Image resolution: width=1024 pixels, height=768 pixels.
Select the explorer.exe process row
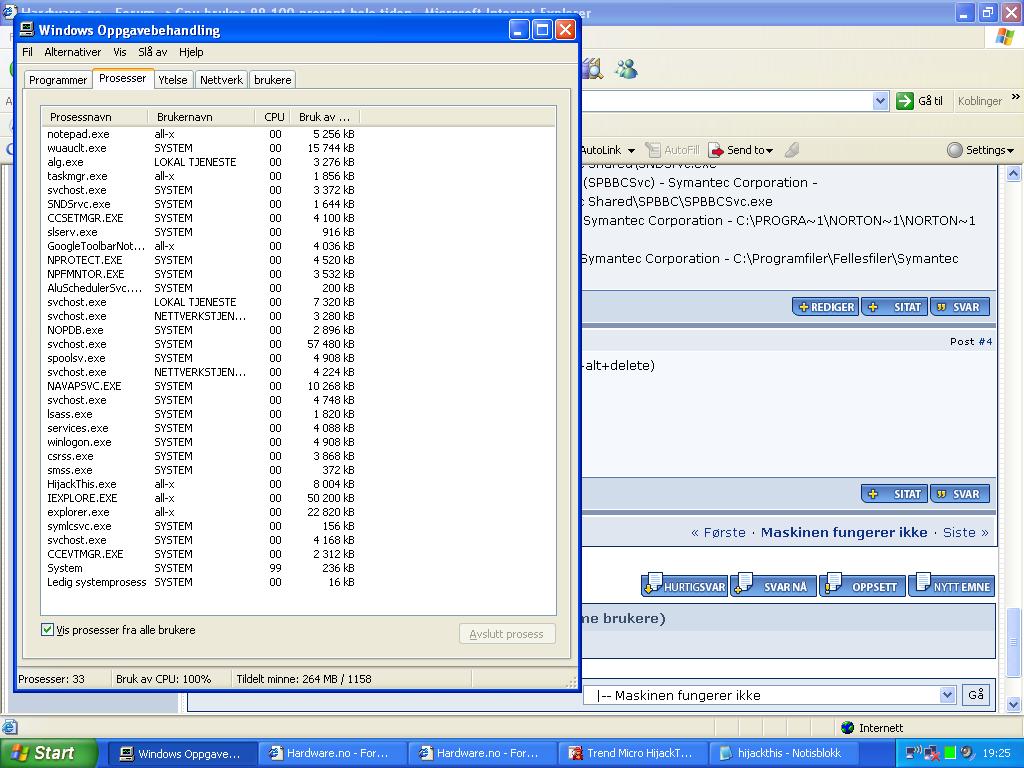pos(200,513)
